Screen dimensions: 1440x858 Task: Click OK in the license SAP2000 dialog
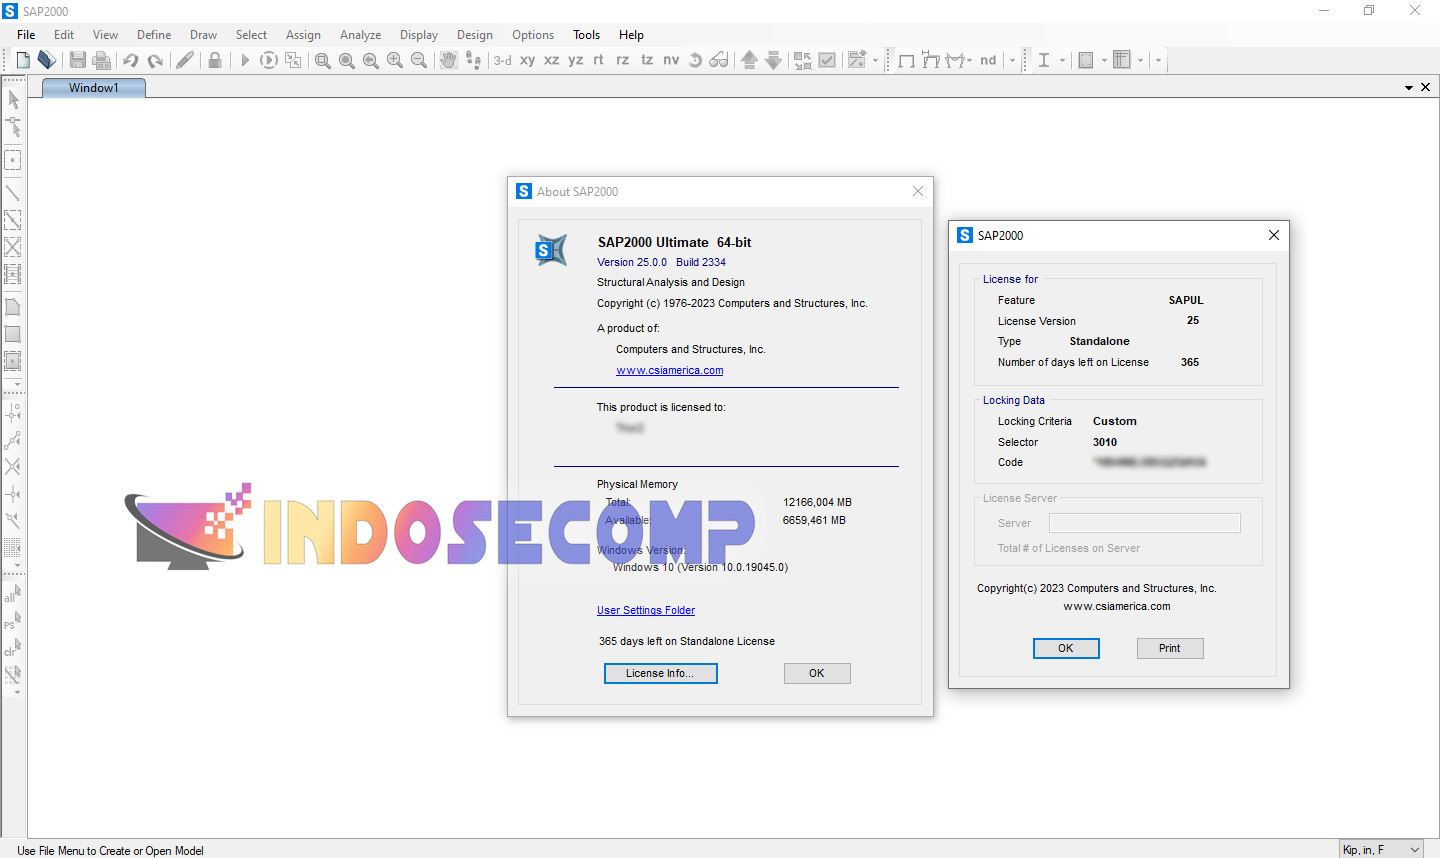pyautogui.click(x=1066, y=648)
